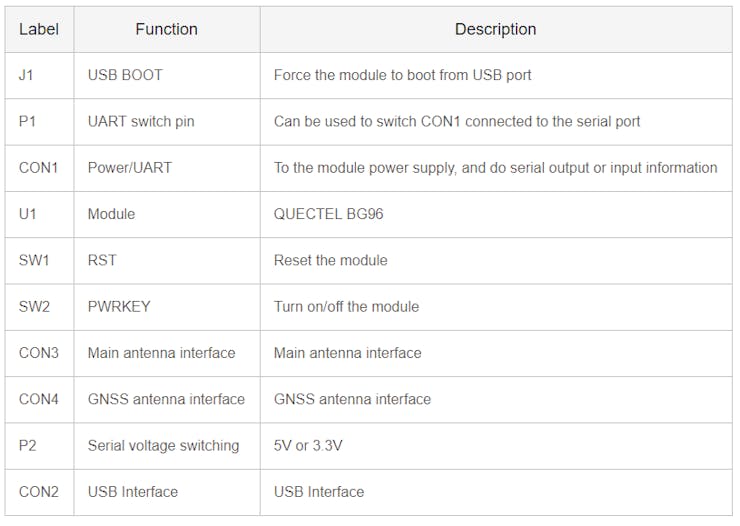Click 'Force the module to boot from USB port'
This screenshot has width=740, height=526.
tap(403, 75)
